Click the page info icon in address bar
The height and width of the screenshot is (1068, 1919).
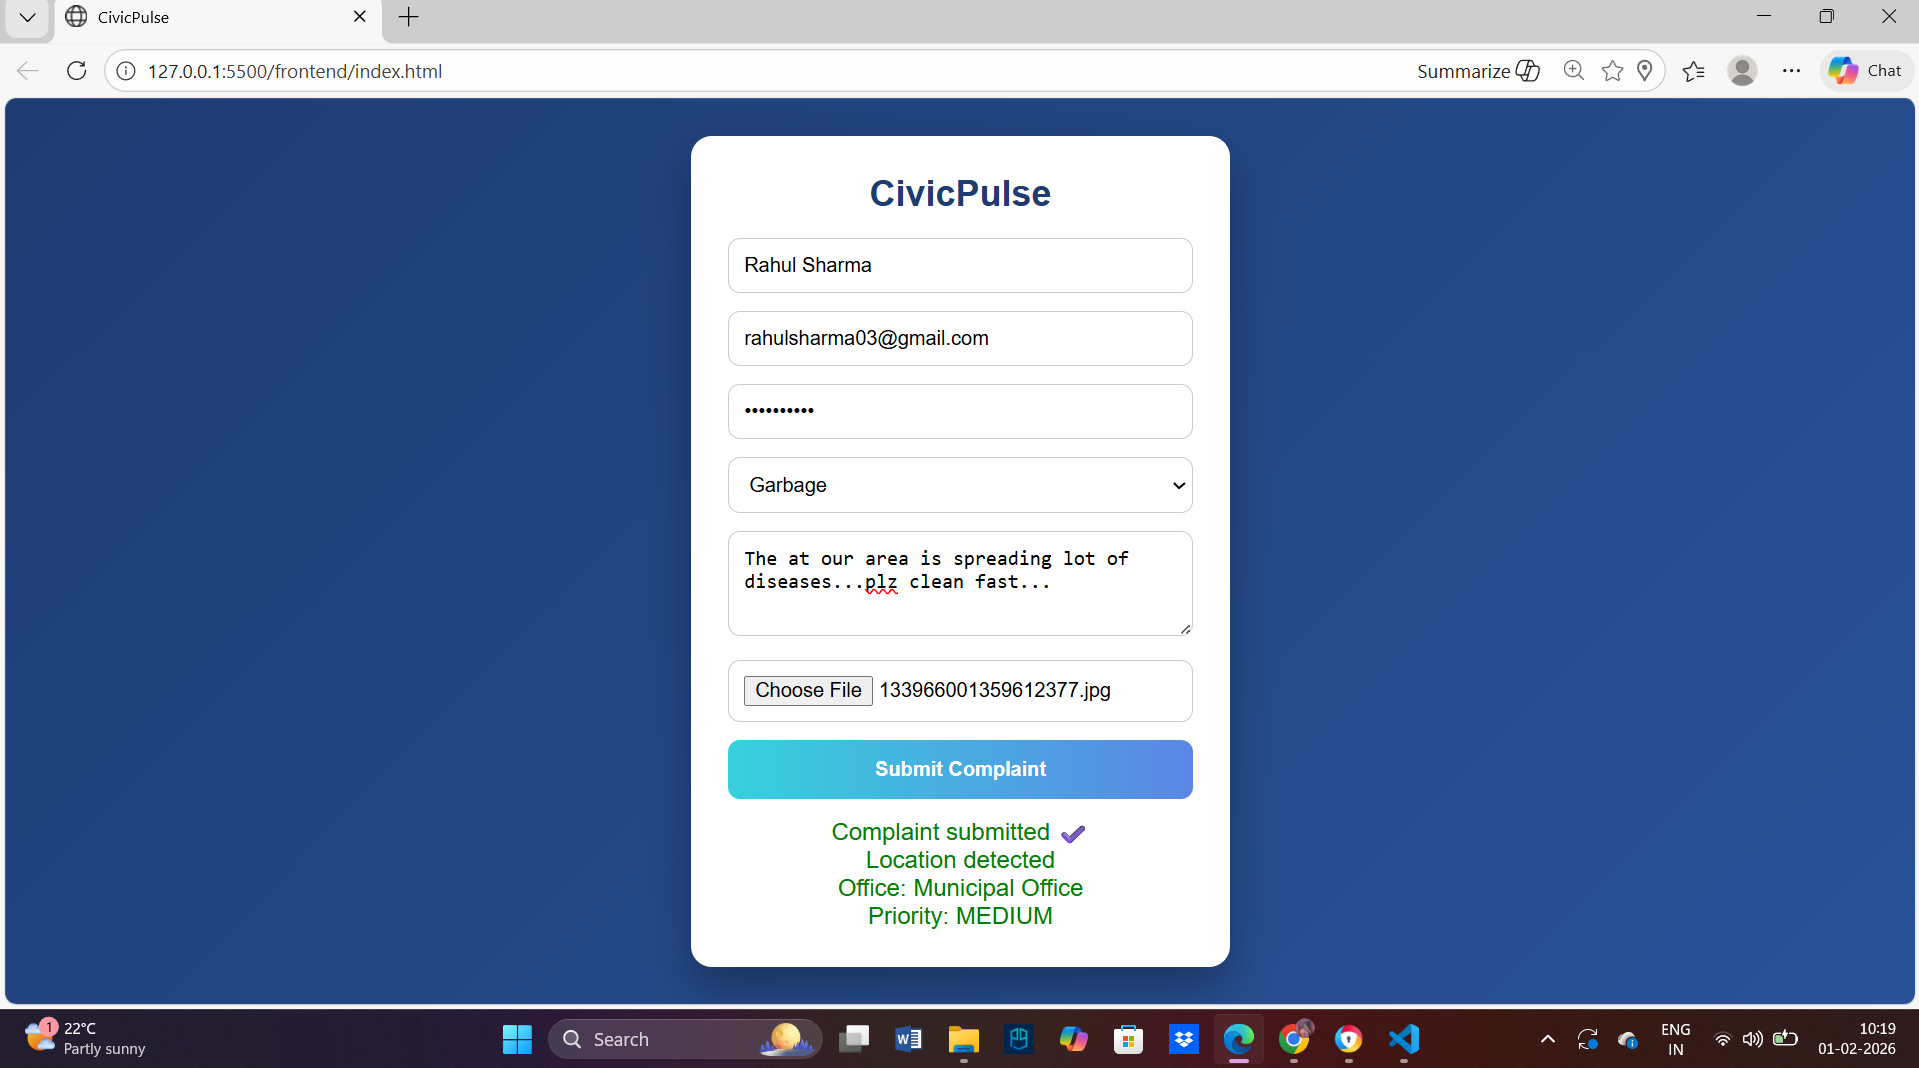[125, 70]
